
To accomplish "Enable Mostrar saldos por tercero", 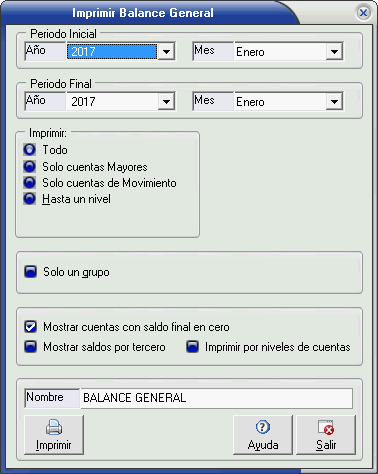I will point(30,347).
